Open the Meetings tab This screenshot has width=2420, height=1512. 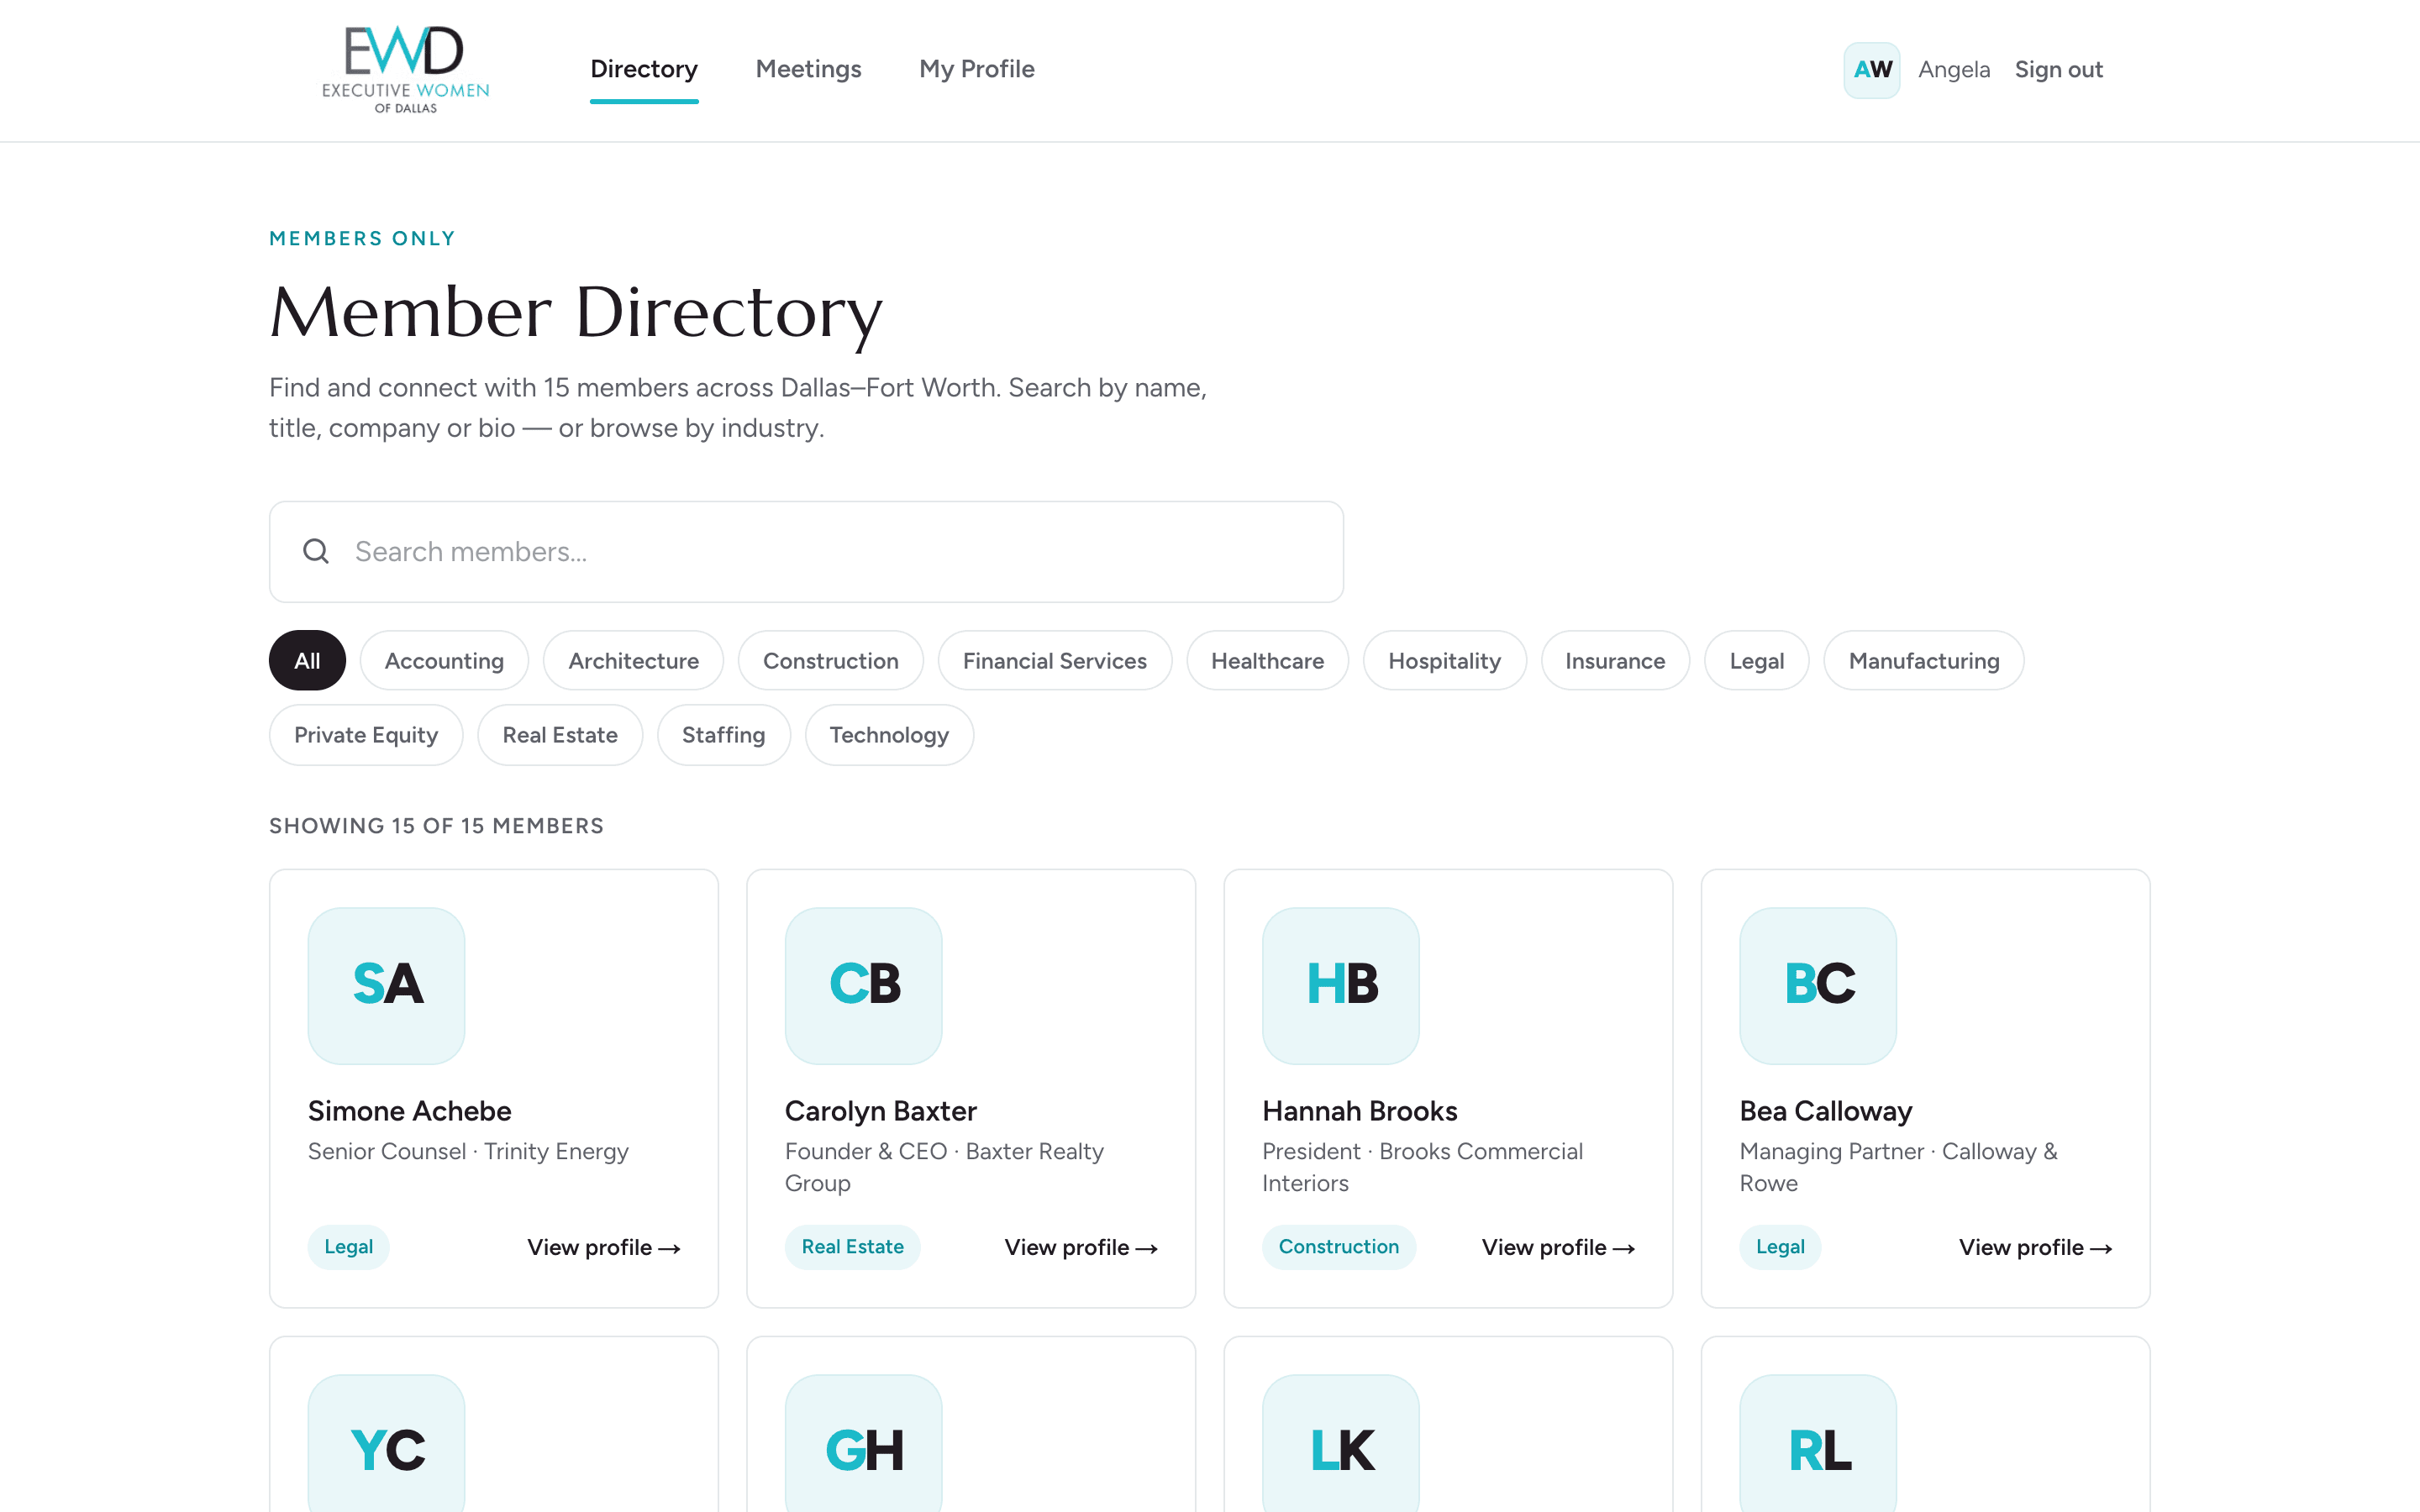click(808, 69)
